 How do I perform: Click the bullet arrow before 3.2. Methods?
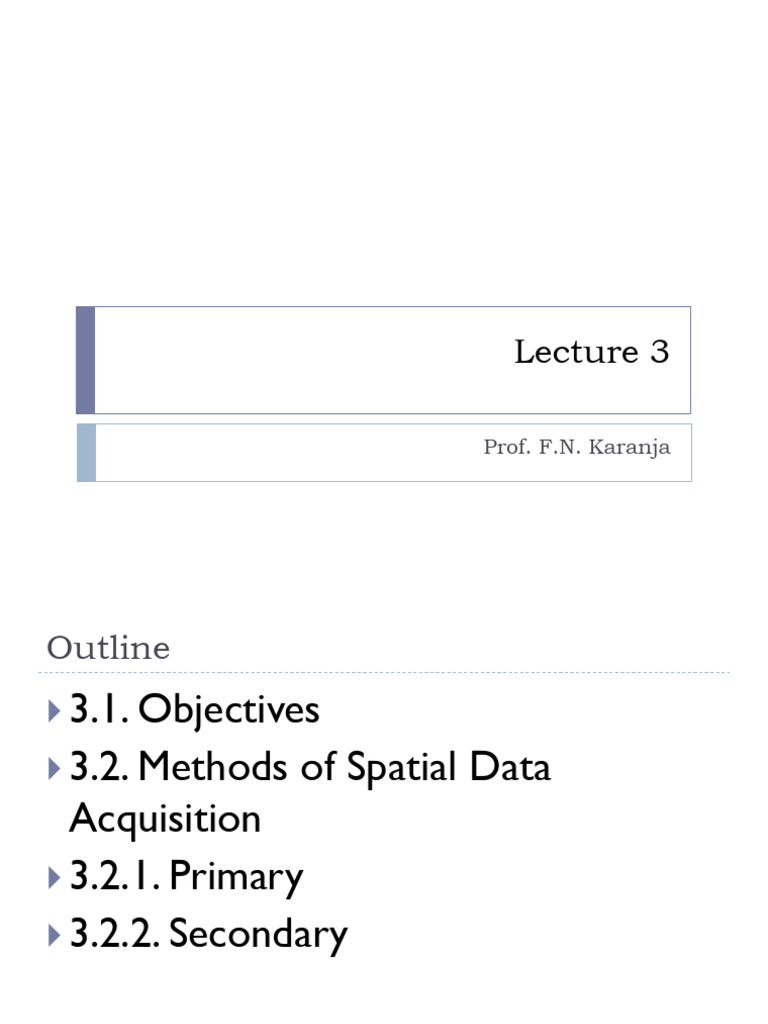coord(54,769)
